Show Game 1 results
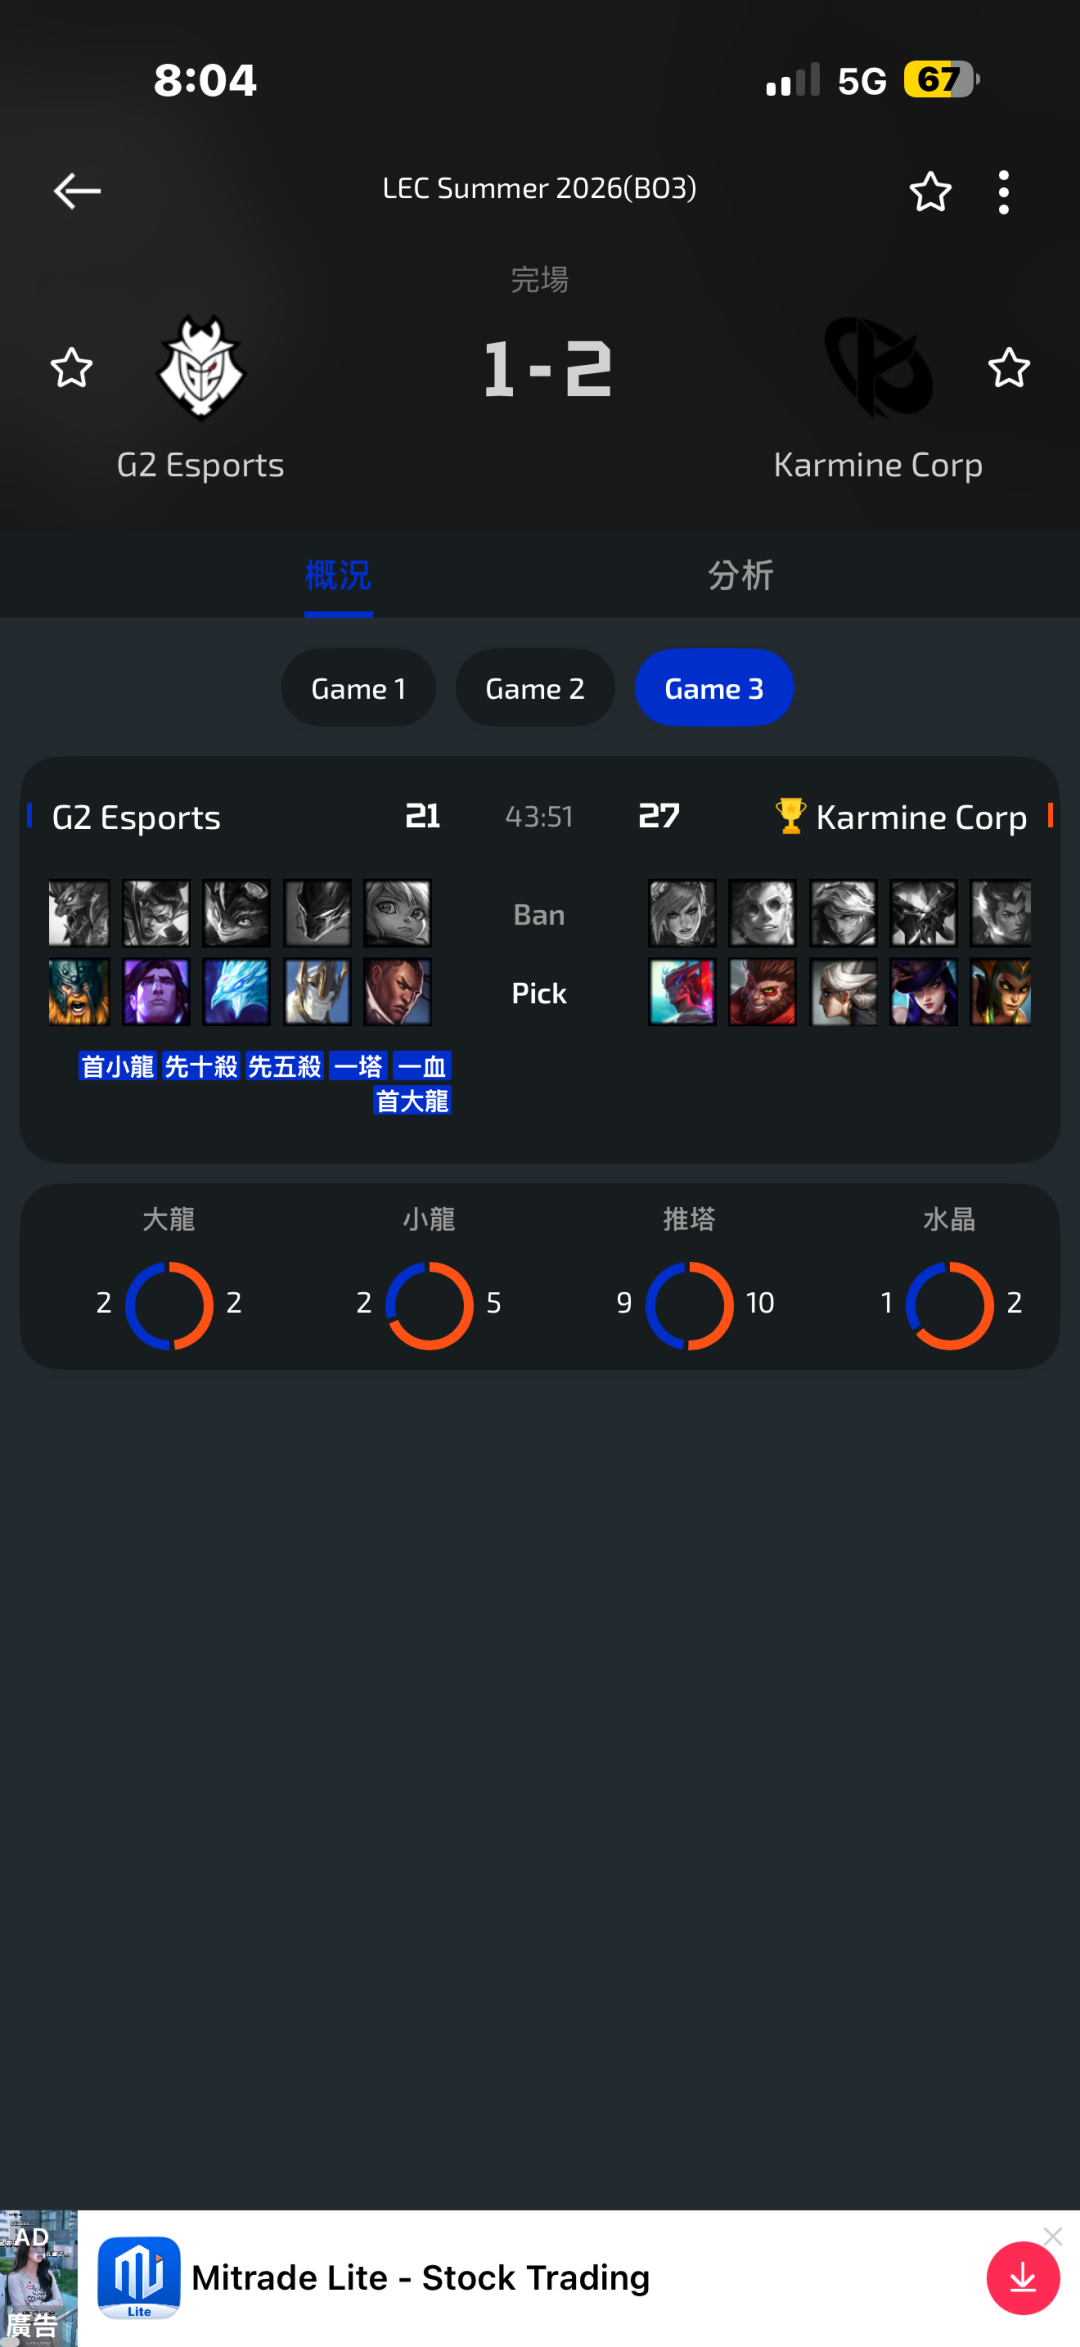The height and width of the screenshot is (2347, 1080). (x=358, y=688)
